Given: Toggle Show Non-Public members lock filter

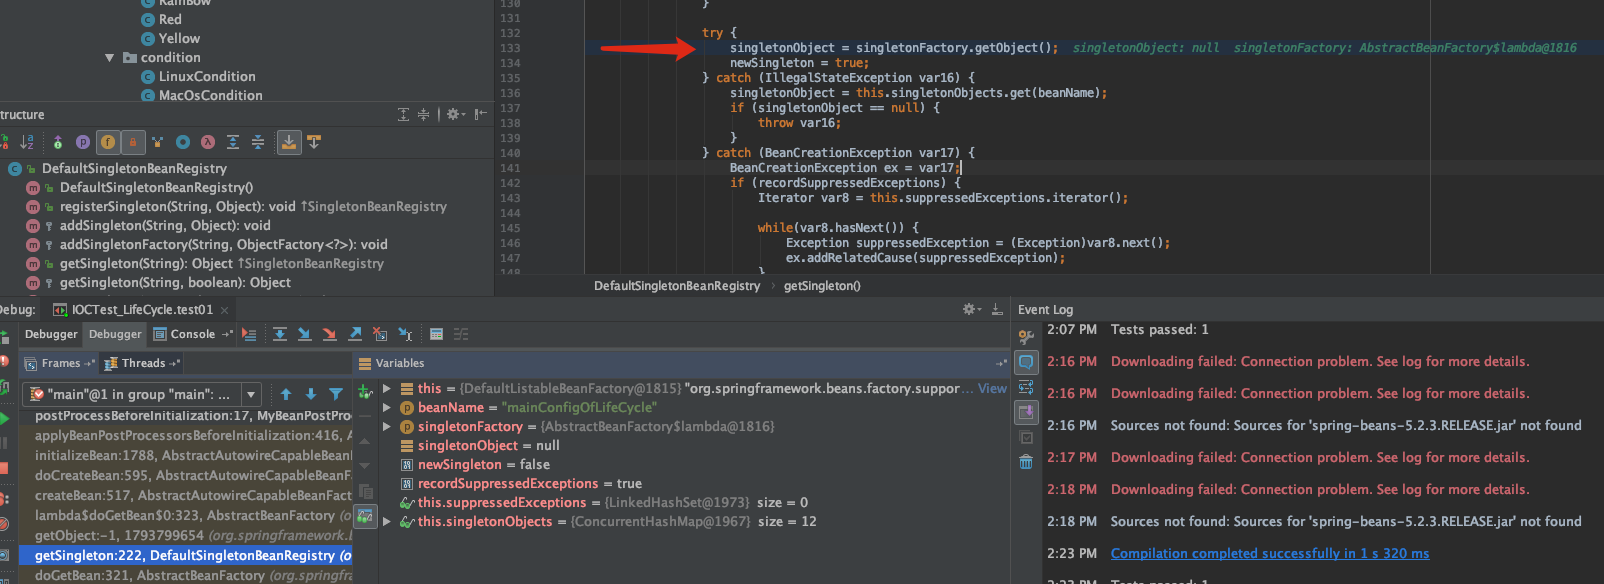Looking at the screenshot, I should (x=133, y=142).
